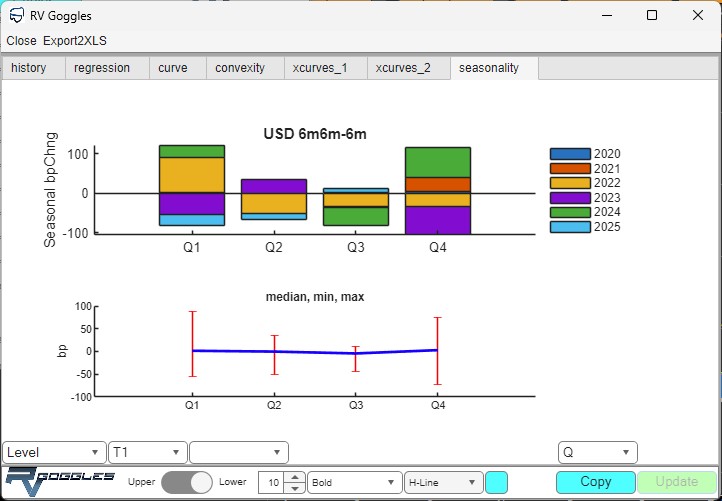Toggle the Upper/Lower switch

coord(187,482)
